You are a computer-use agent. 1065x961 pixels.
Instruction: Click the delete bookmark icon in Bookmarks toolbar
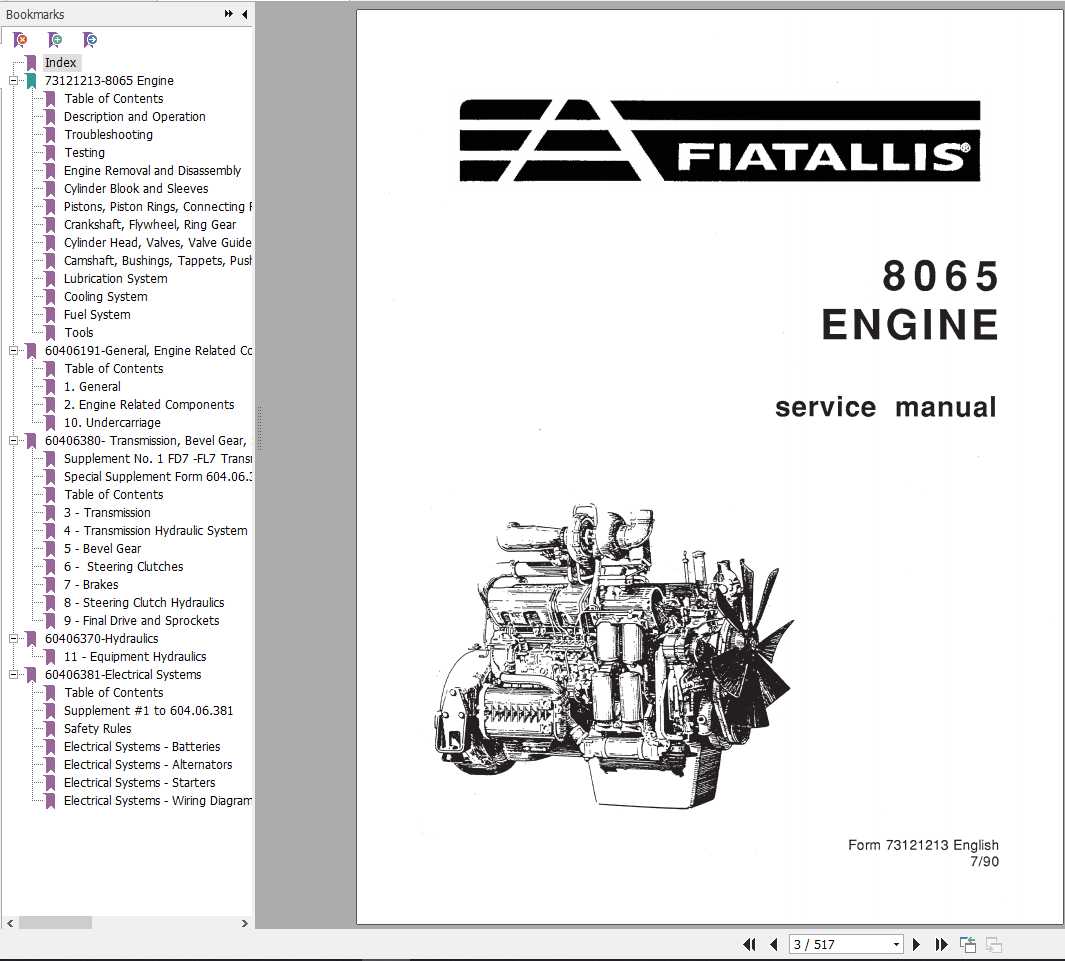tap(20, 40)
